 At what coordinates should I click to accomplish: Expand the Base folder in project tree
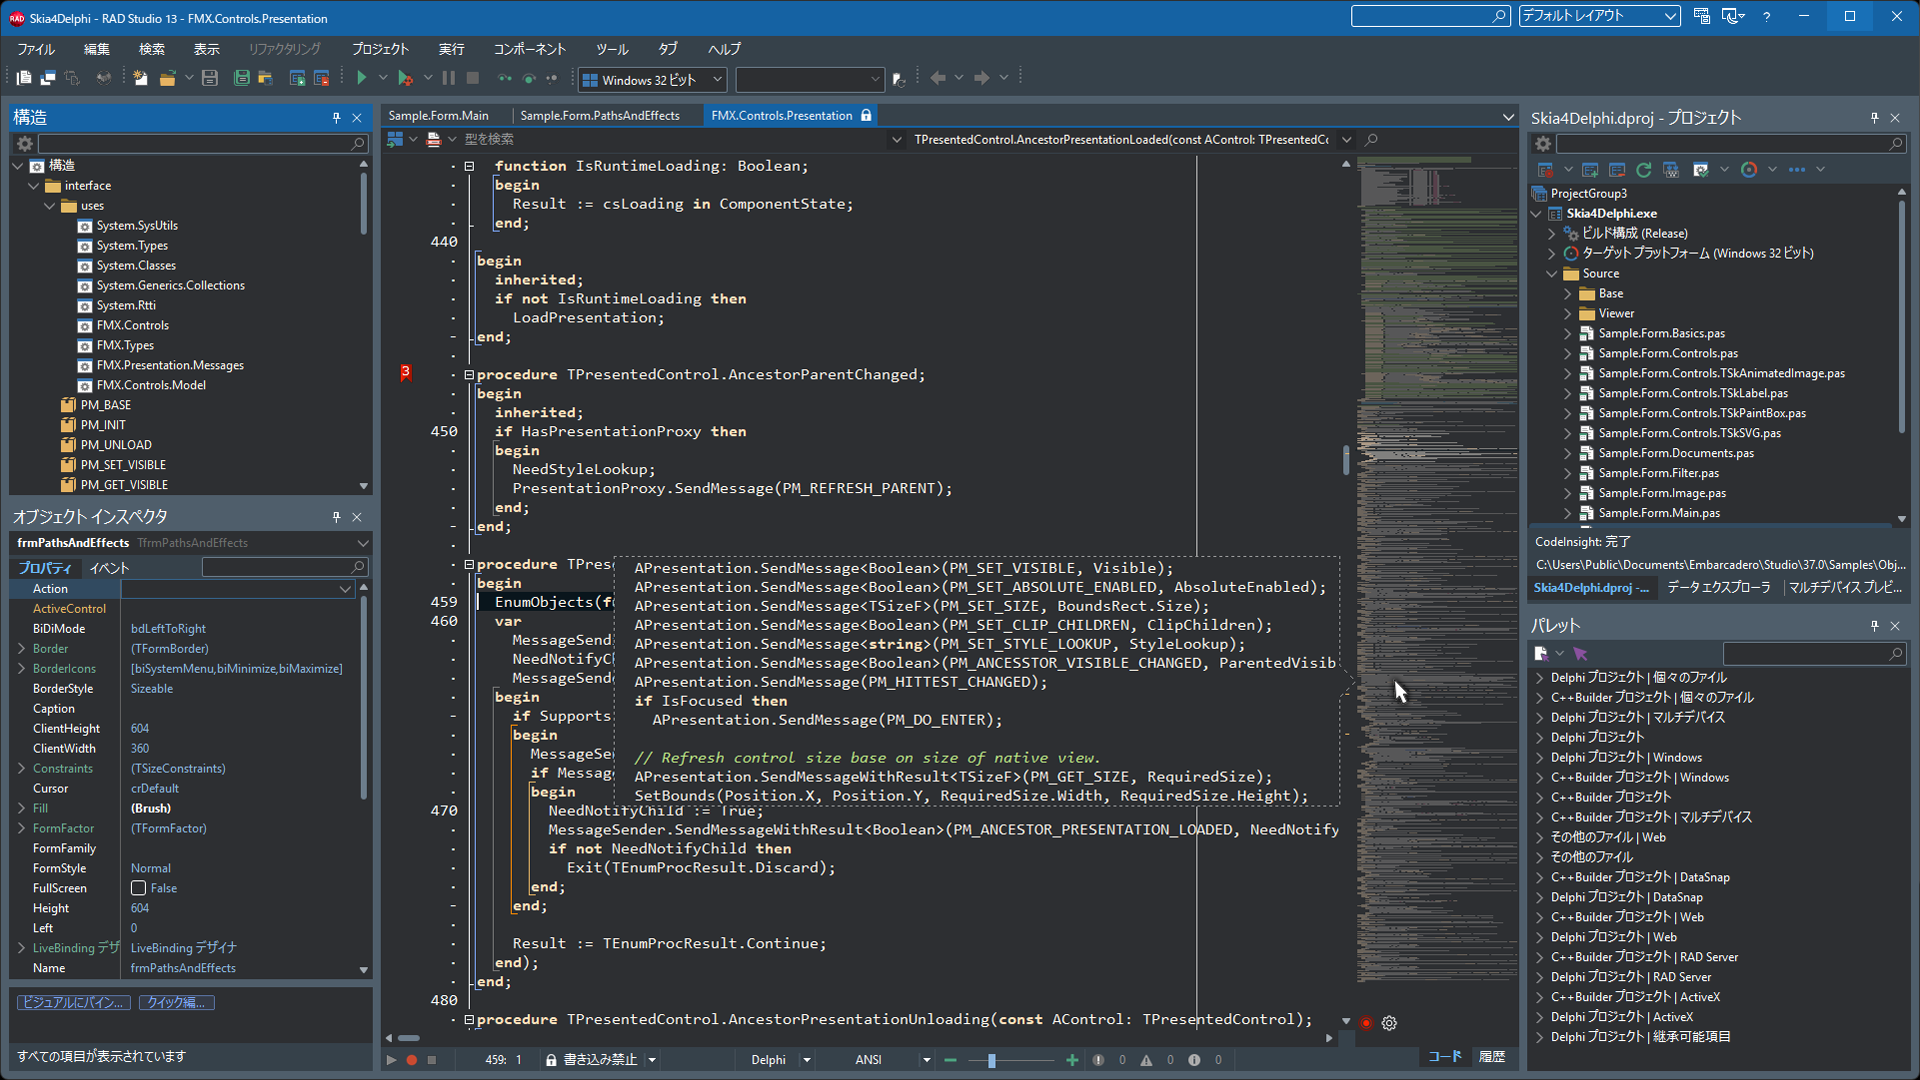point(1567,294)
